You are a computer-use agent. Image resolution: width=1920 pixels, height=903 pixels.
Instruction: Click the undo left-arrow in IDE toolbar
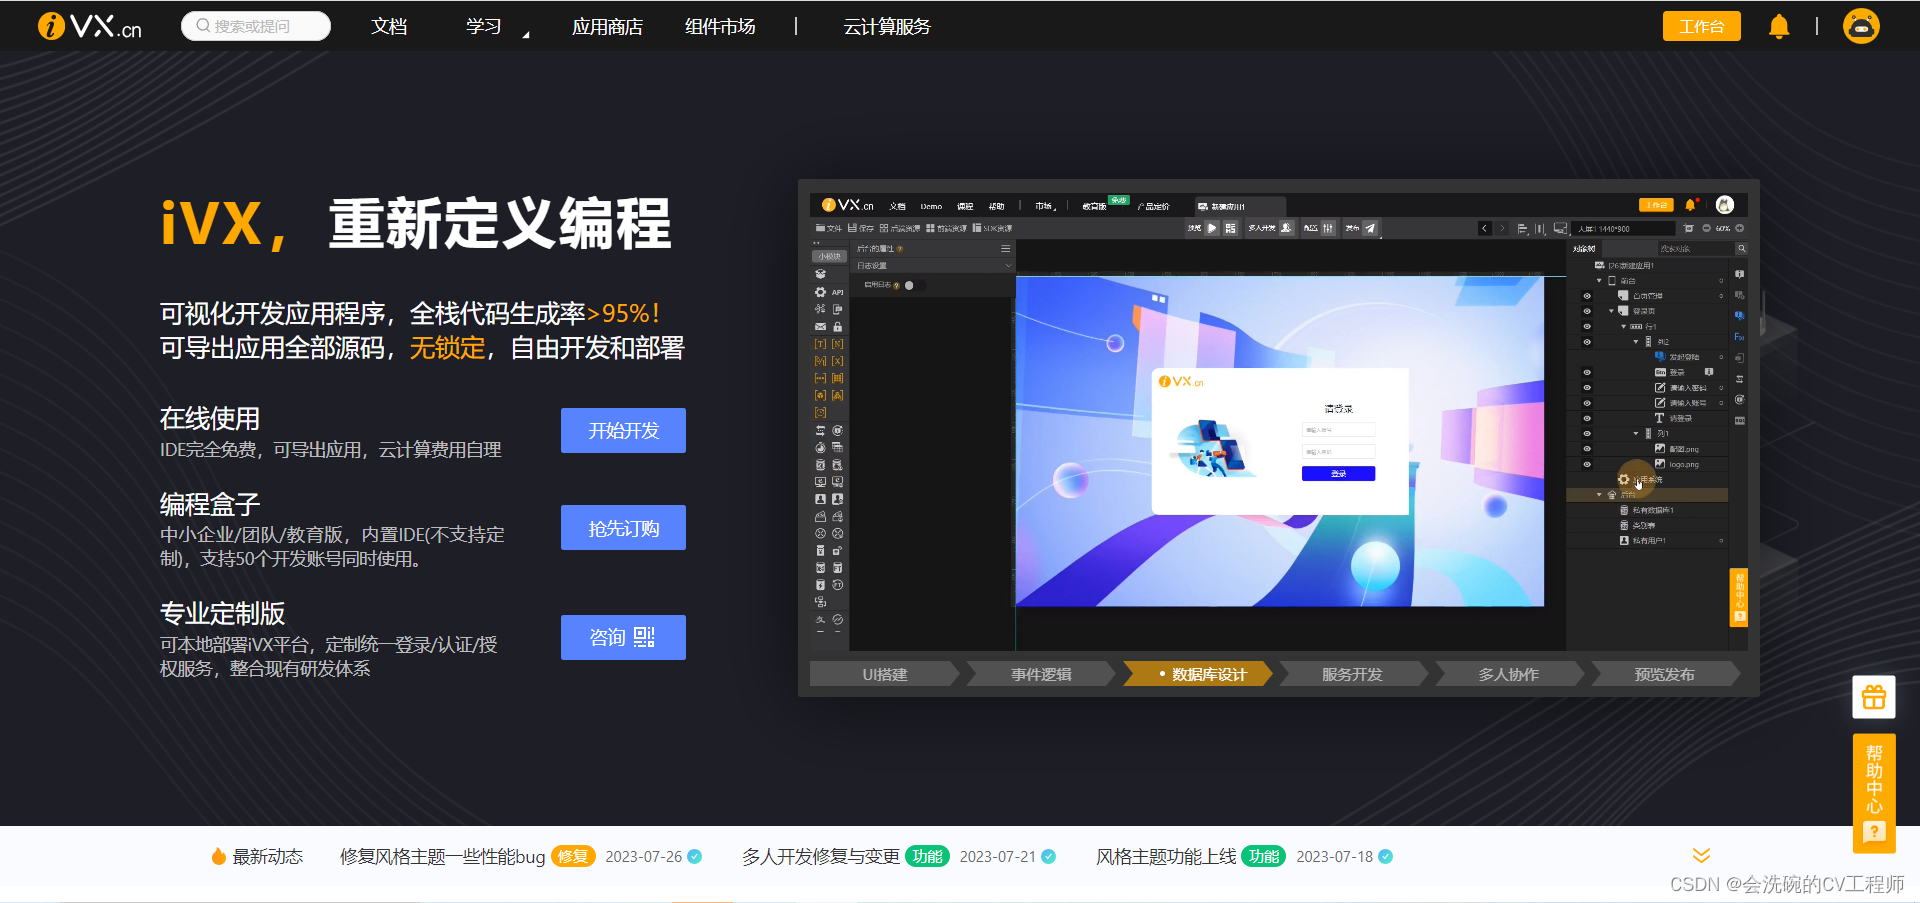point(1485,228)
